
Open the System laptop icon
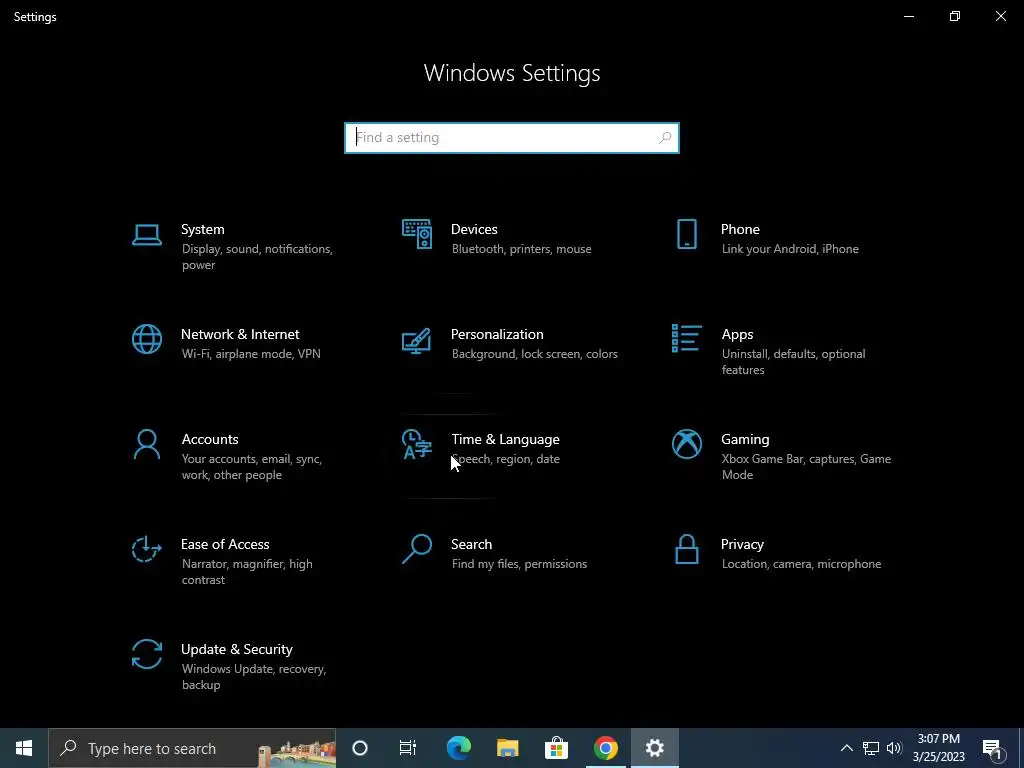[x=146, y=235]
